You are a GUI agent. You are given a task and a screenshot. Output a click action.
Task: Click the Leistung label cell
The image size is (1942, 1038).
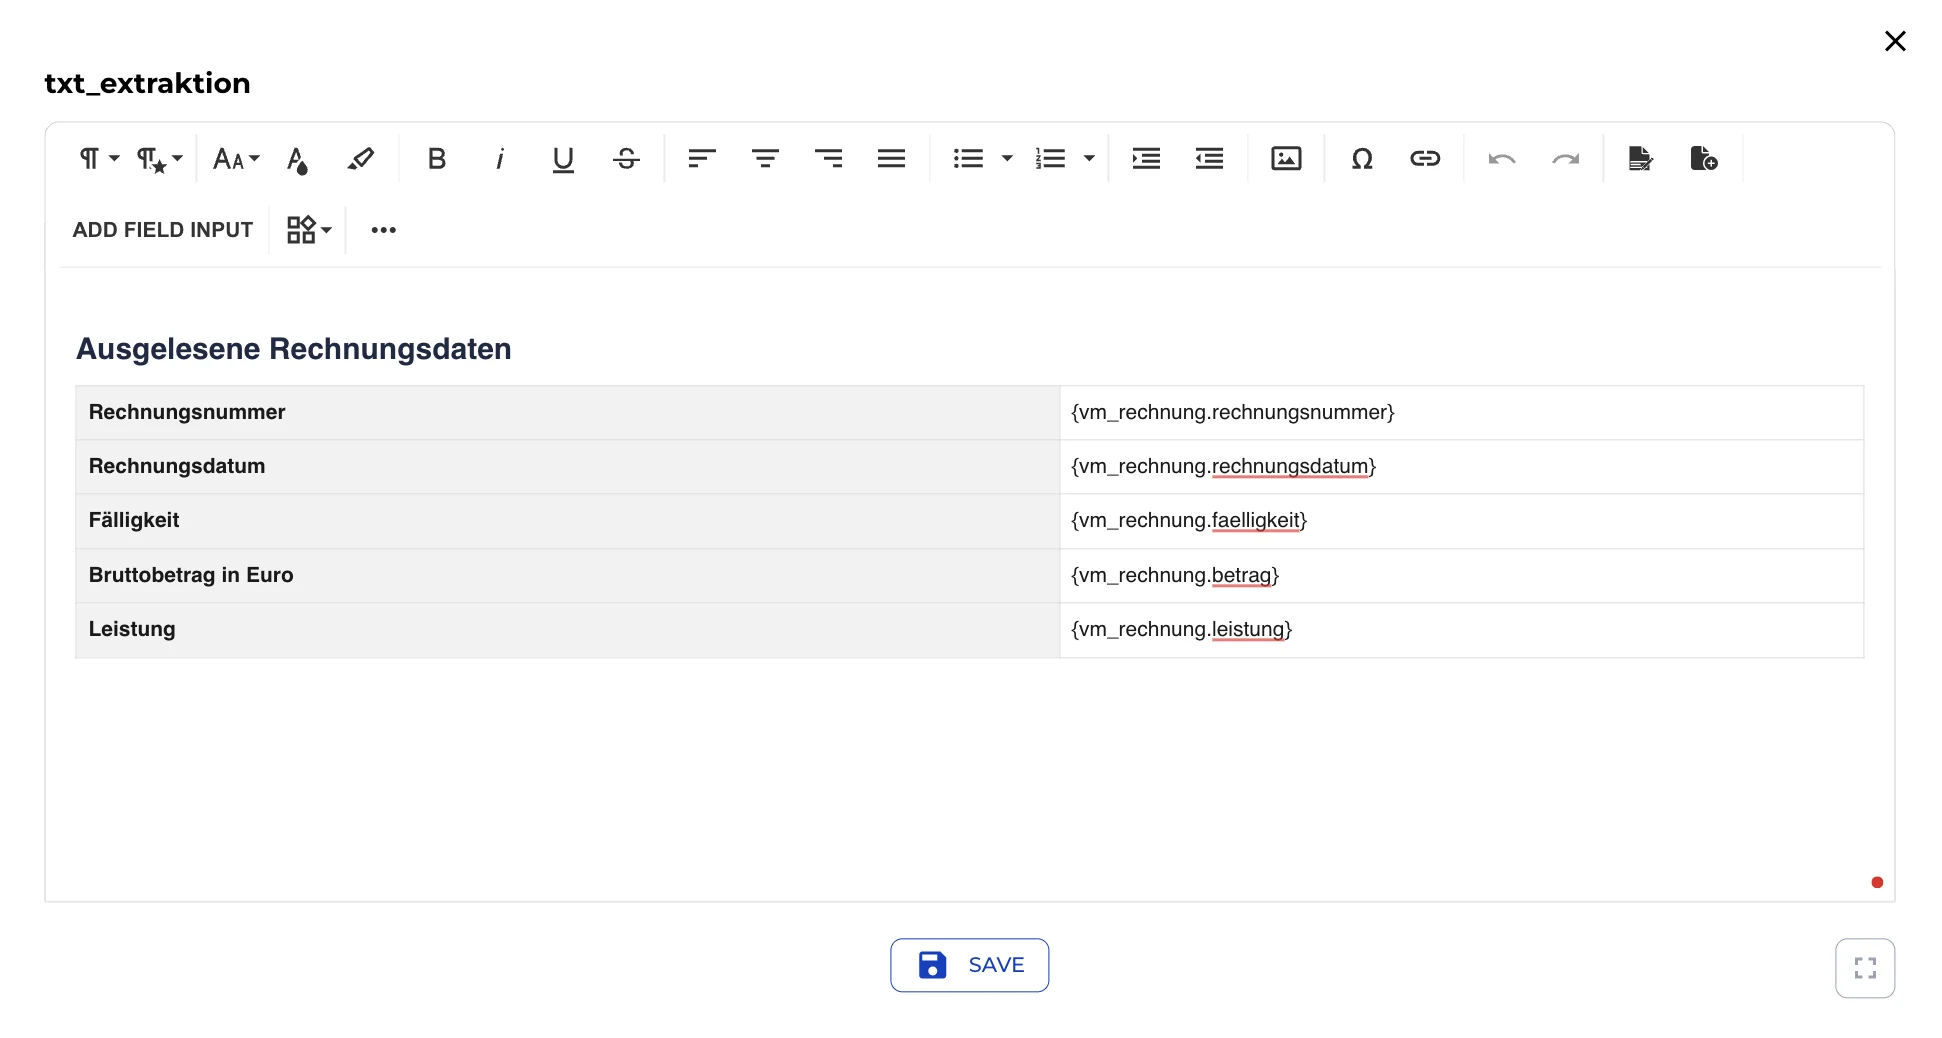point(567,630)
